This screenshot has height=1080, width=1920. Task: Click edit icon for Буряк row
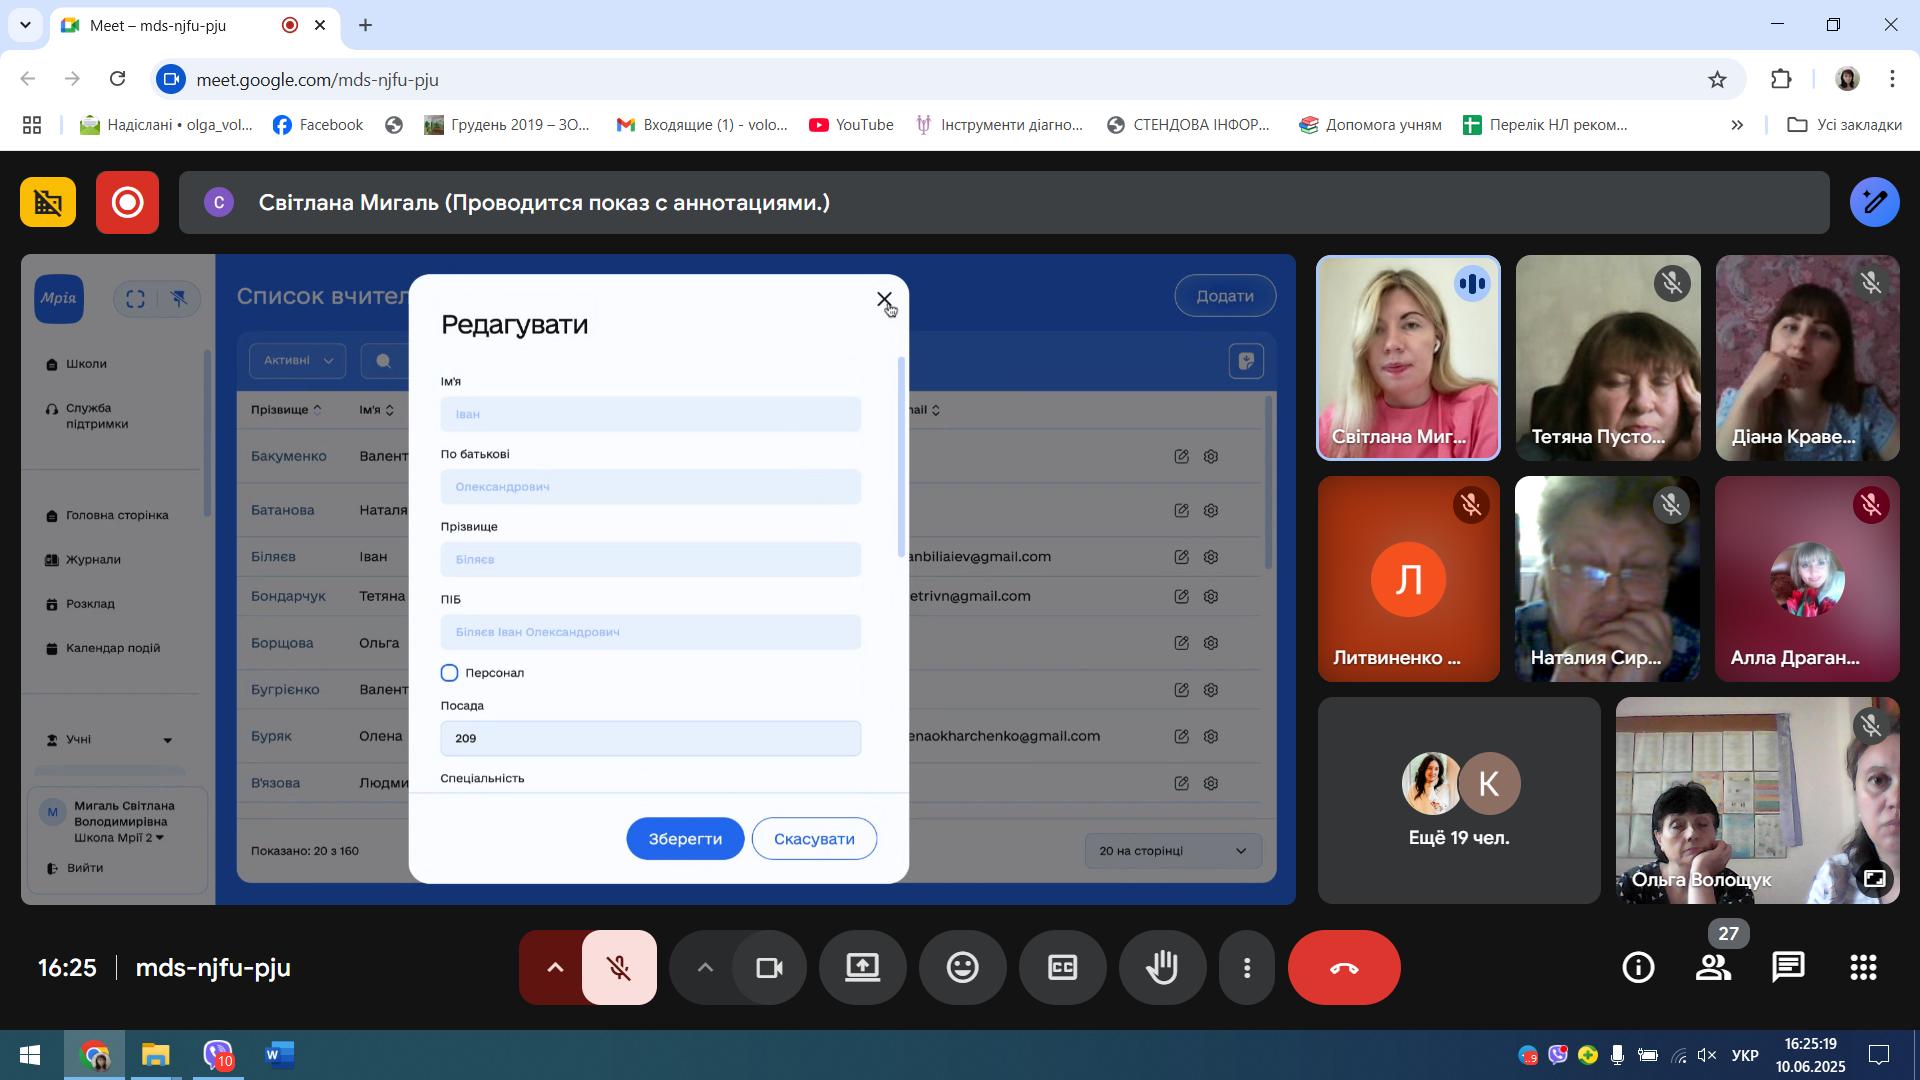click(x=1181, y=737)
